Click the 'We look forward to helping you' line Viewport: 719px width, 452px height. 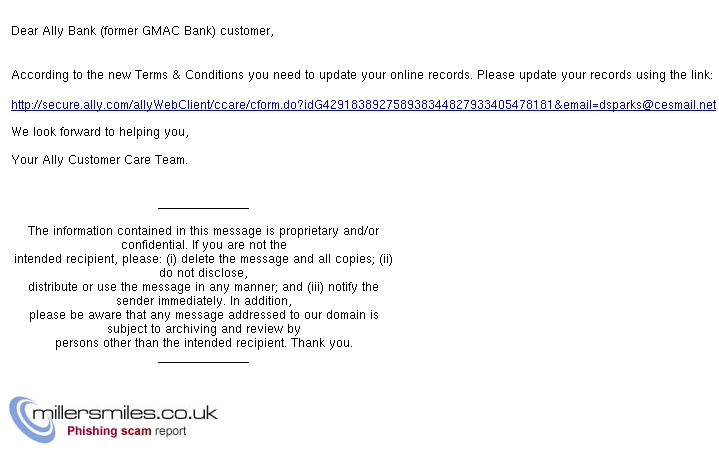100,132
